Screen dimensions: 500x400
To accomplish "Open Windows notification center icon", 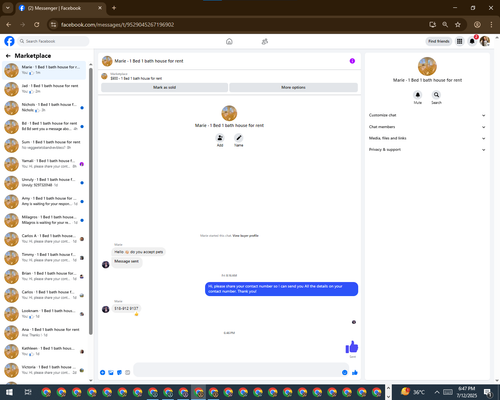I will click(488, 392).
